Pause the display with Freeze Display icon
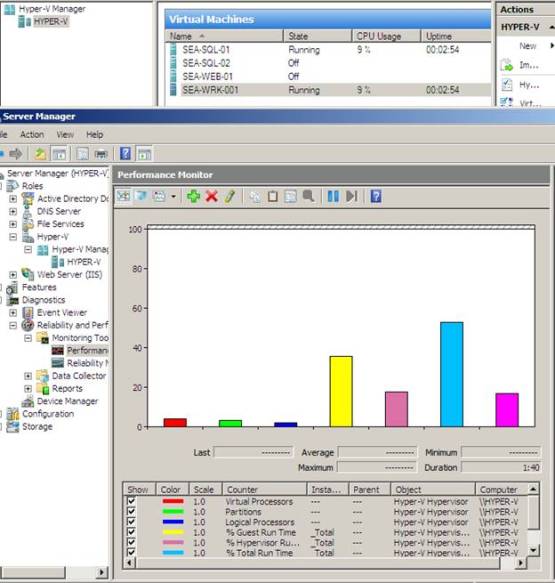Viewport: 555px width, 583px height. pyautogui.click(x=333, y=196)
